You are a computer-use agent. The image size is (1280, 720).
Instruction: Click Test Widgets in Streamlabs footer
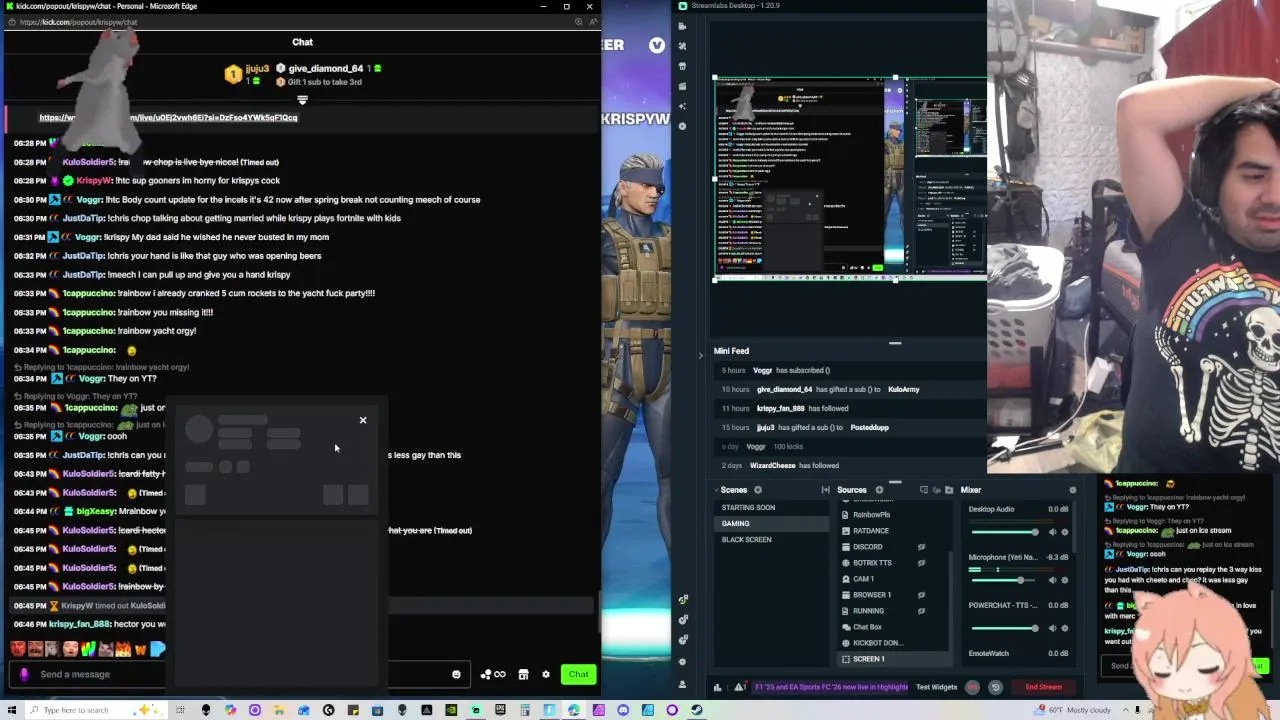(x=936, y=687)
